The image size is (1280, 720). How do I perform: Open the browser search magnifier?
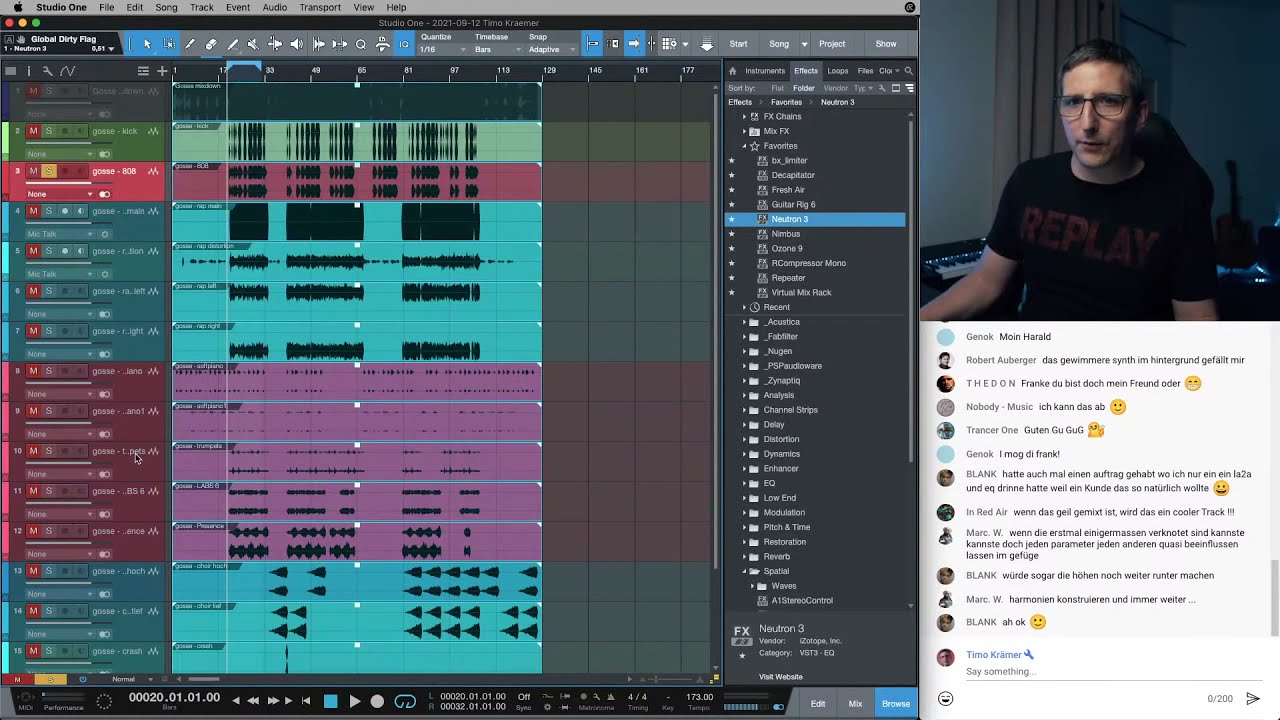point(908,71)
